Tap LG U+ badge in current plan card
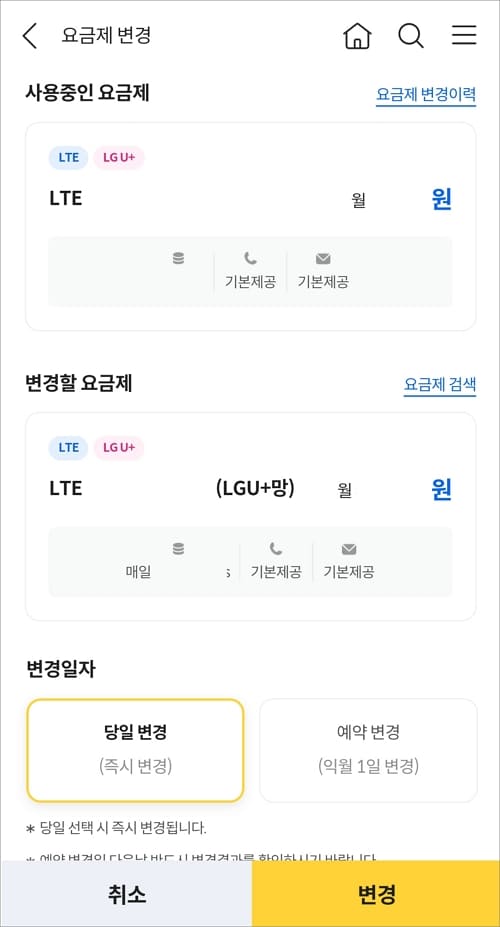 [x=119, y=157]
